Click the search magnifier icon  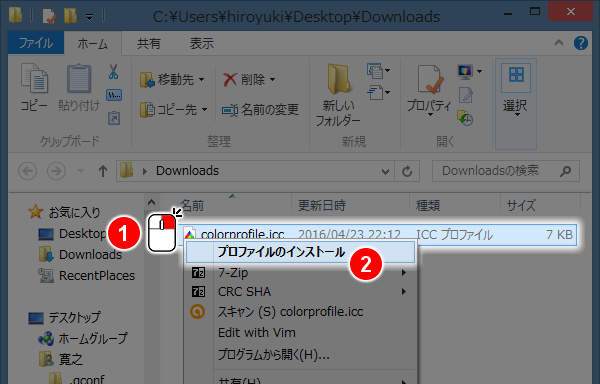(566, 171)
